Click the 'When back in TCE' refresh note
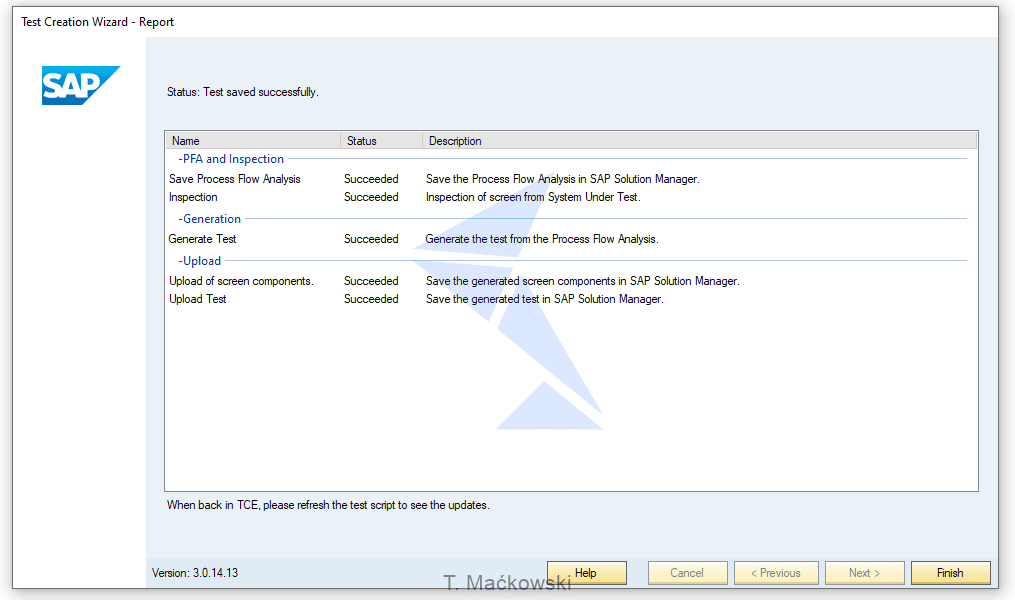This screenshot has width=1015, height=600. (x=328, y=505)
